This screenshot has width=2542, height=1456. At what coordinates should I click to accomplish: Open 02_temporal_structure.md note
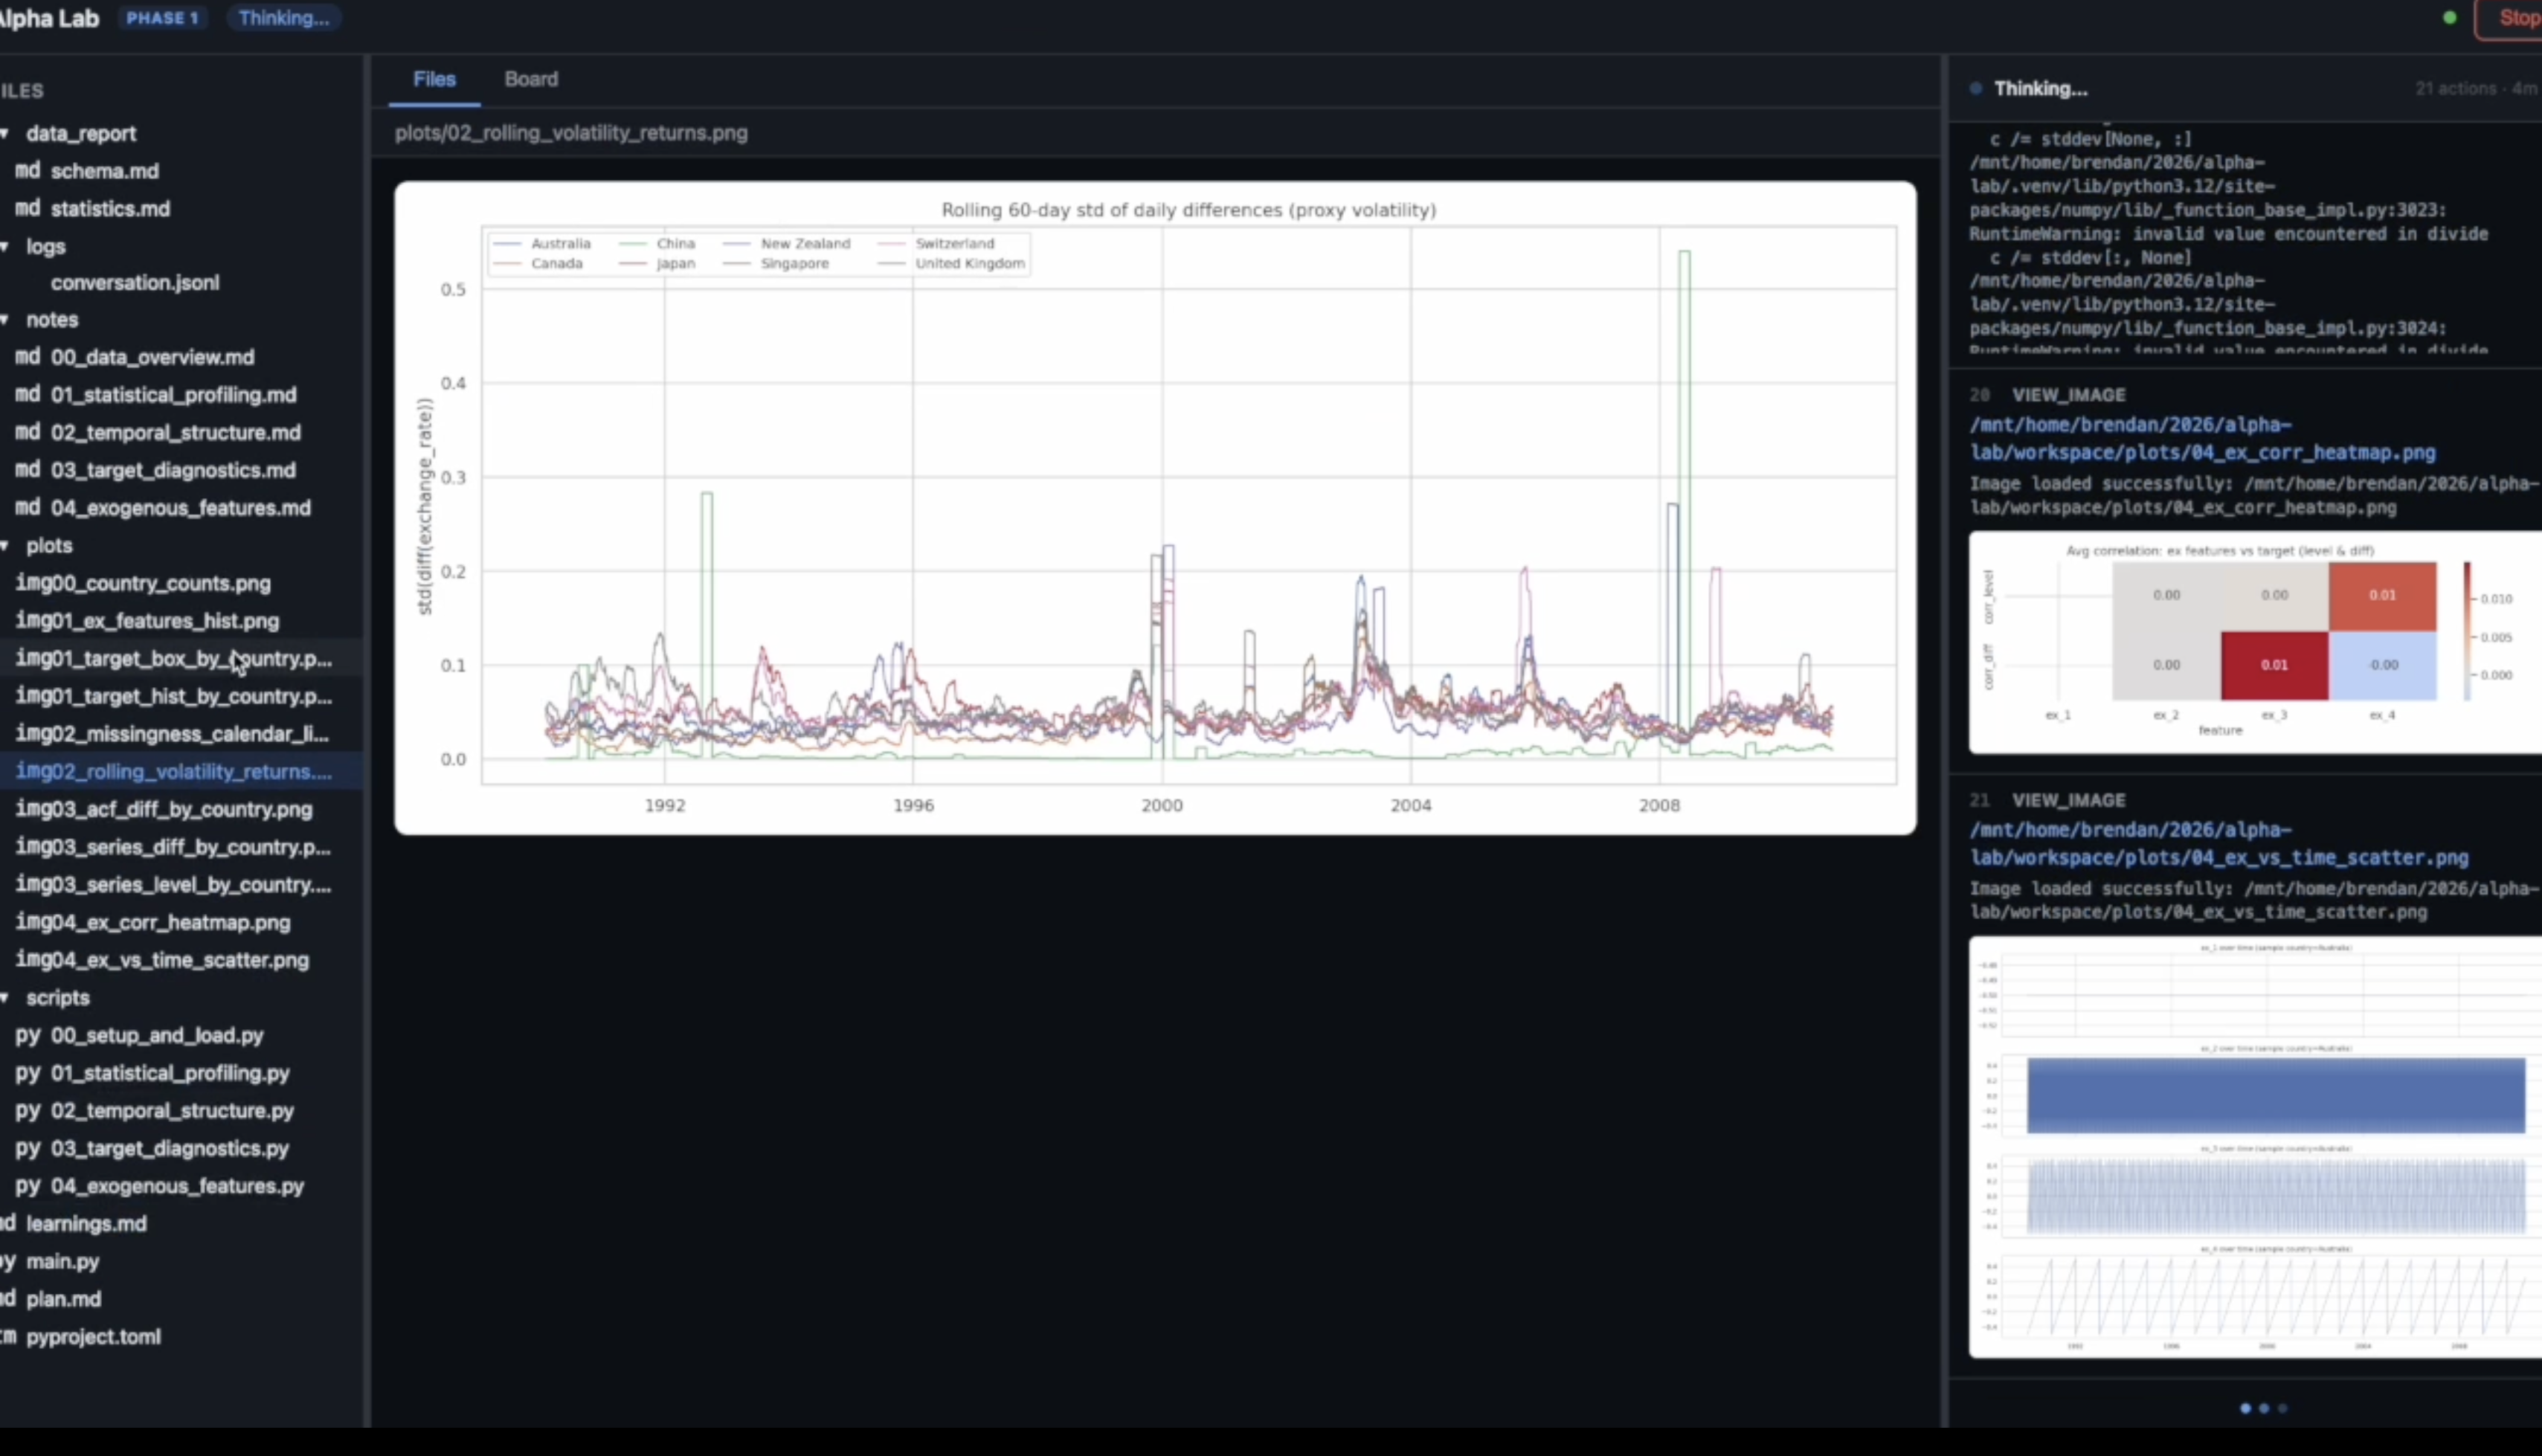pyautogui.click(x=175, y=432)
